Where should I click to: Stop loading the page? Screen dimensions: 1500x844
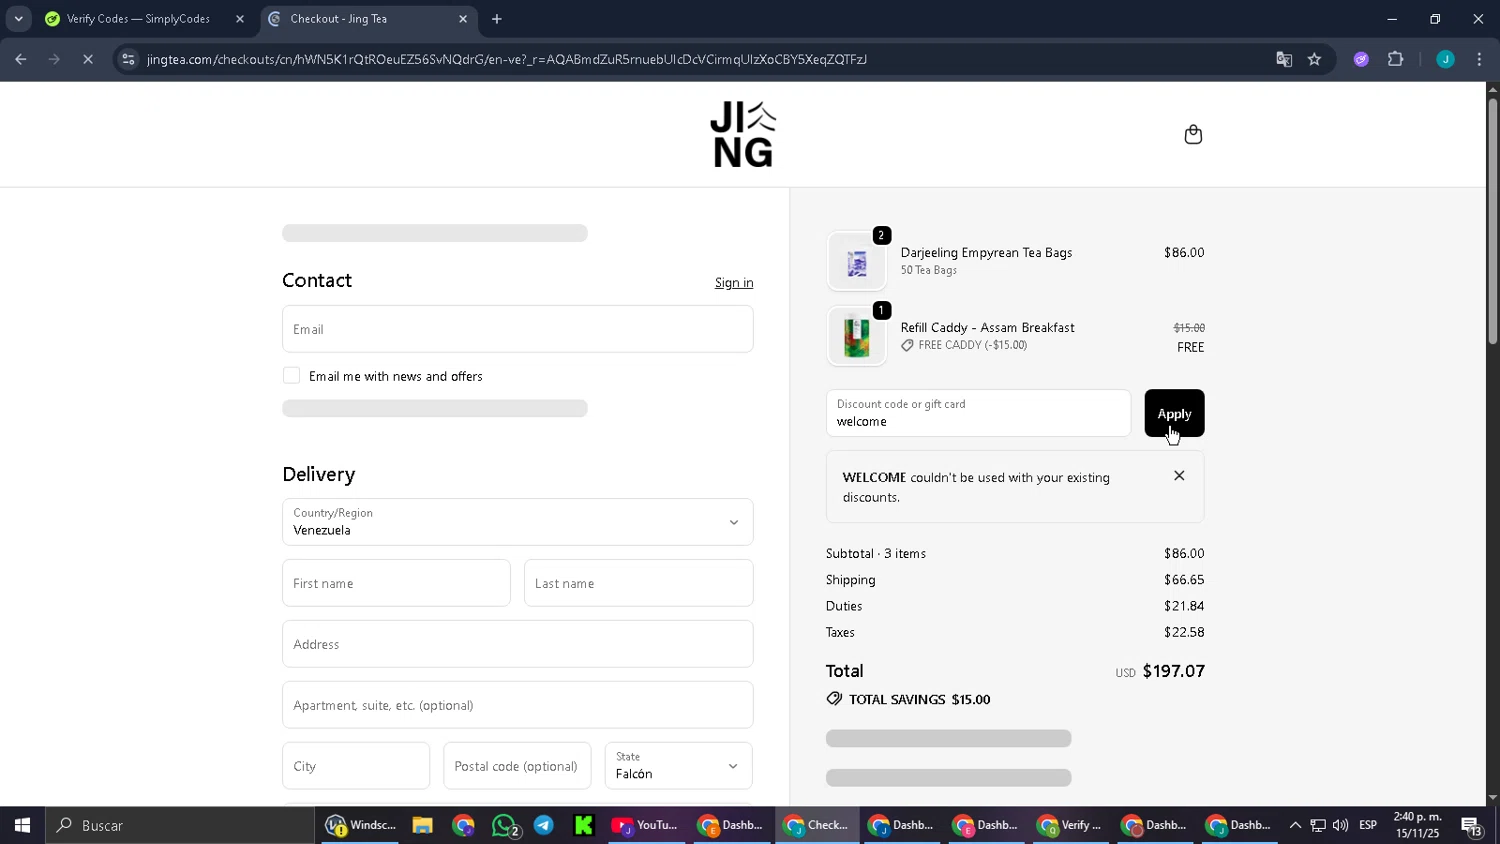coord(88,59)
